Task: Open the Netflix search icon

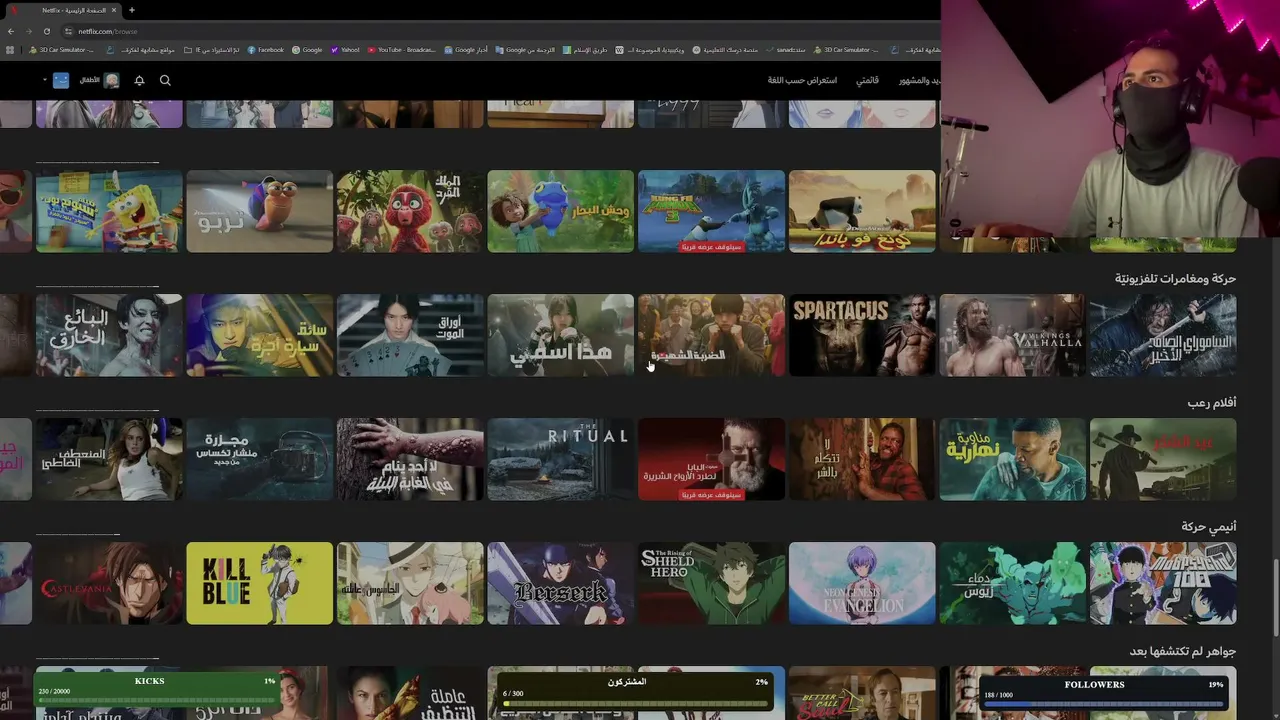Action: pyautogui.click(x=165, y=80)
